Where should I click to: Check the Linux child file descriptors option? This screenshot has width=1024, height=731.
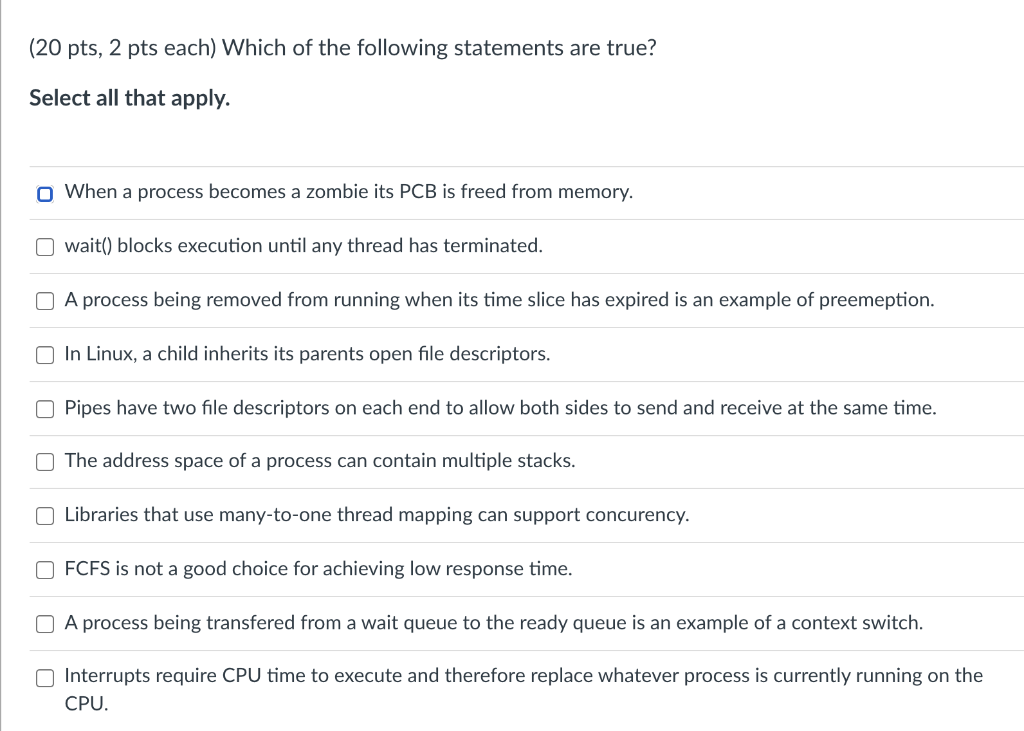point(44,354)
